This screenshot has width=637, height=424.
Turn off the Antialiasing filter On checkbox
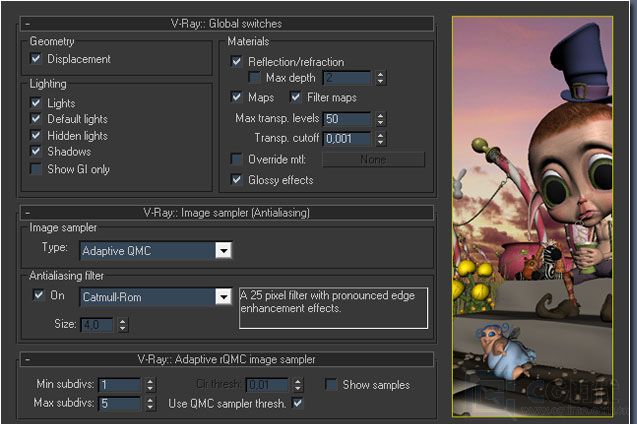pos(38,296)
